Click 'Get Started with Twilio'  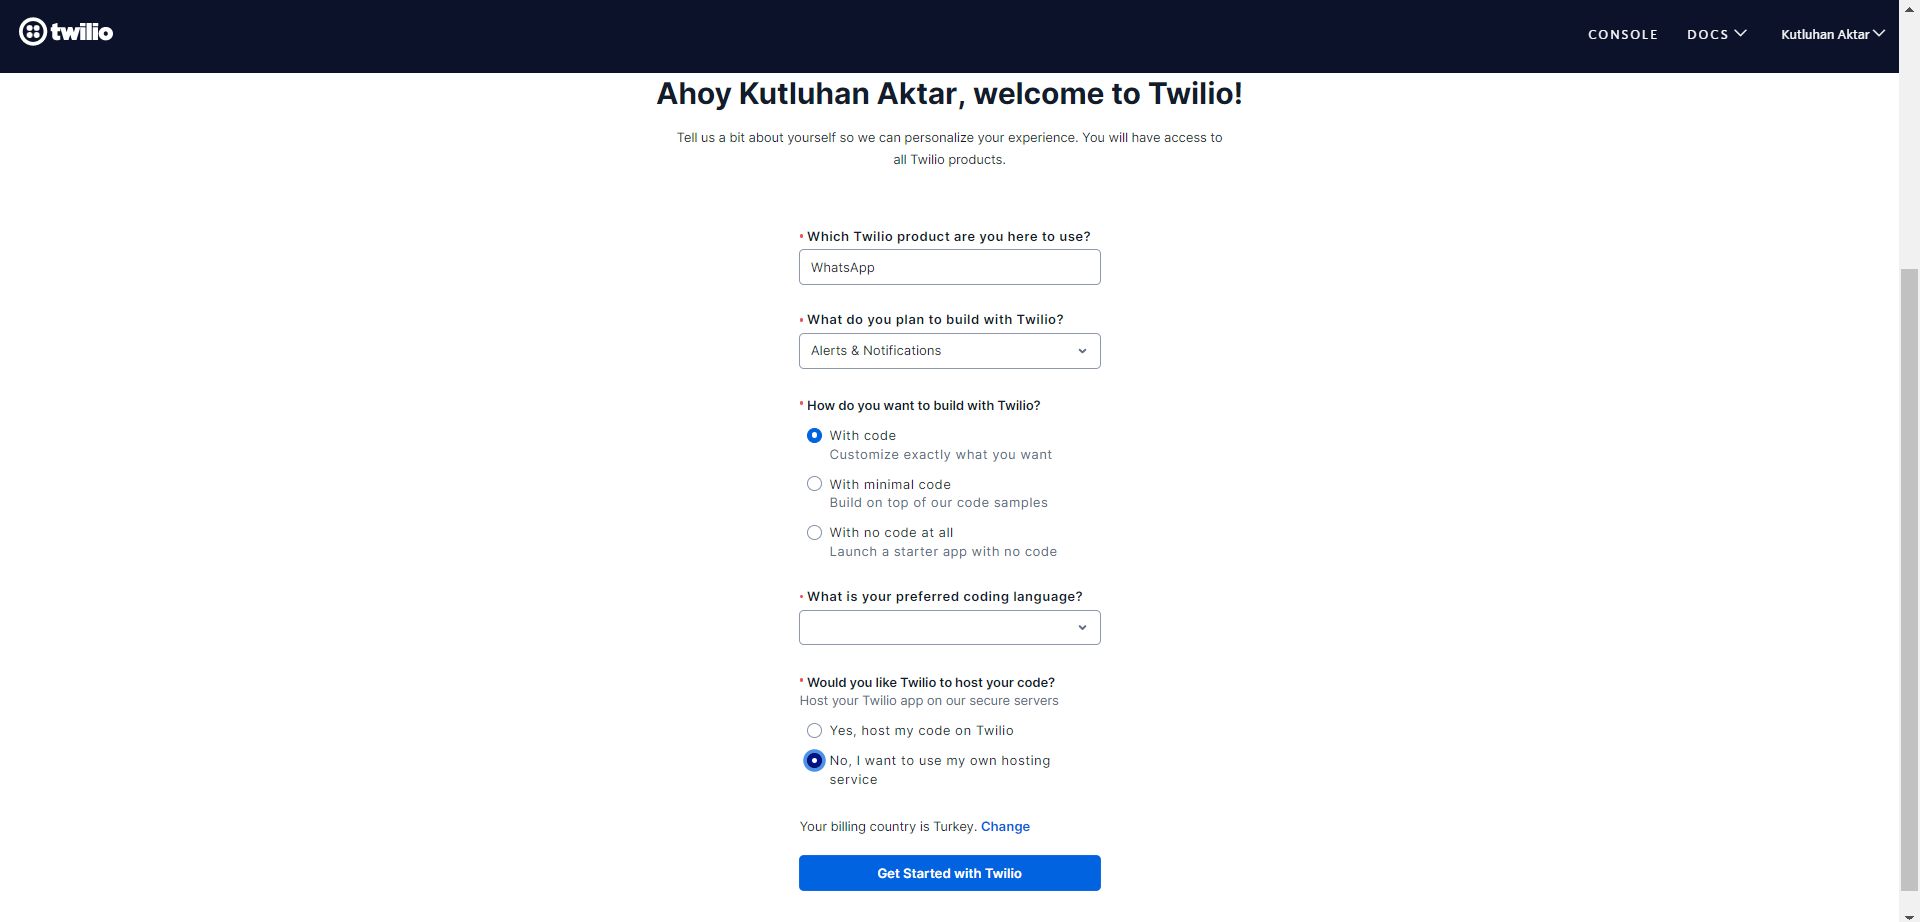(949, 873)
